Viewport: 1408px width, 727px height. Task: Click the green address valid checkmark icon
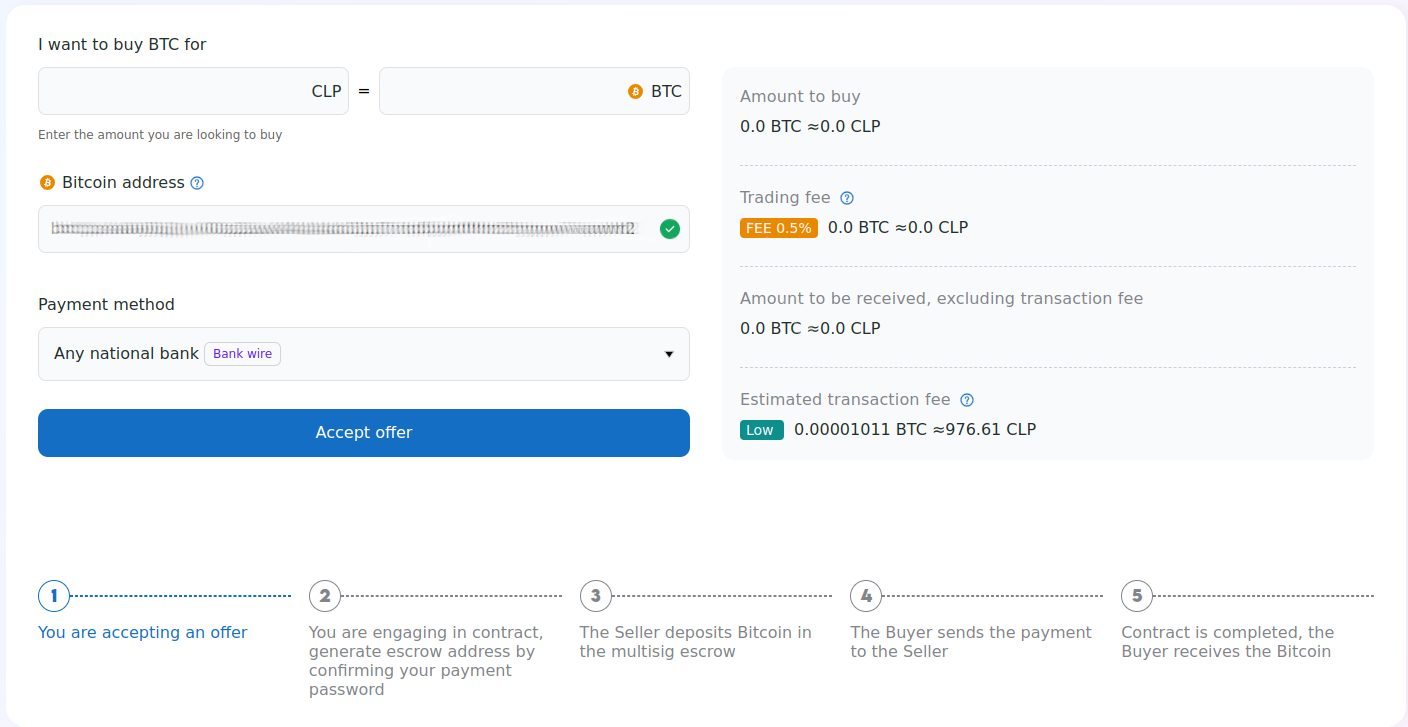[670, 229]
